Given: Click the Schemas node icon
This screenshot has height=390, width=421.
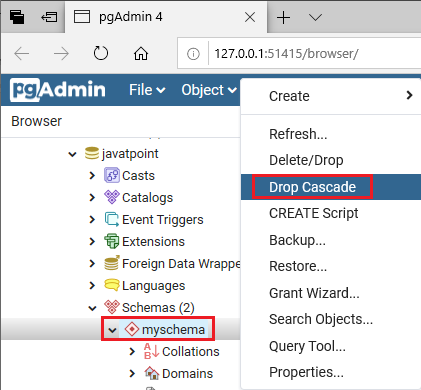Looking at the screenshot, I should 112,307.
